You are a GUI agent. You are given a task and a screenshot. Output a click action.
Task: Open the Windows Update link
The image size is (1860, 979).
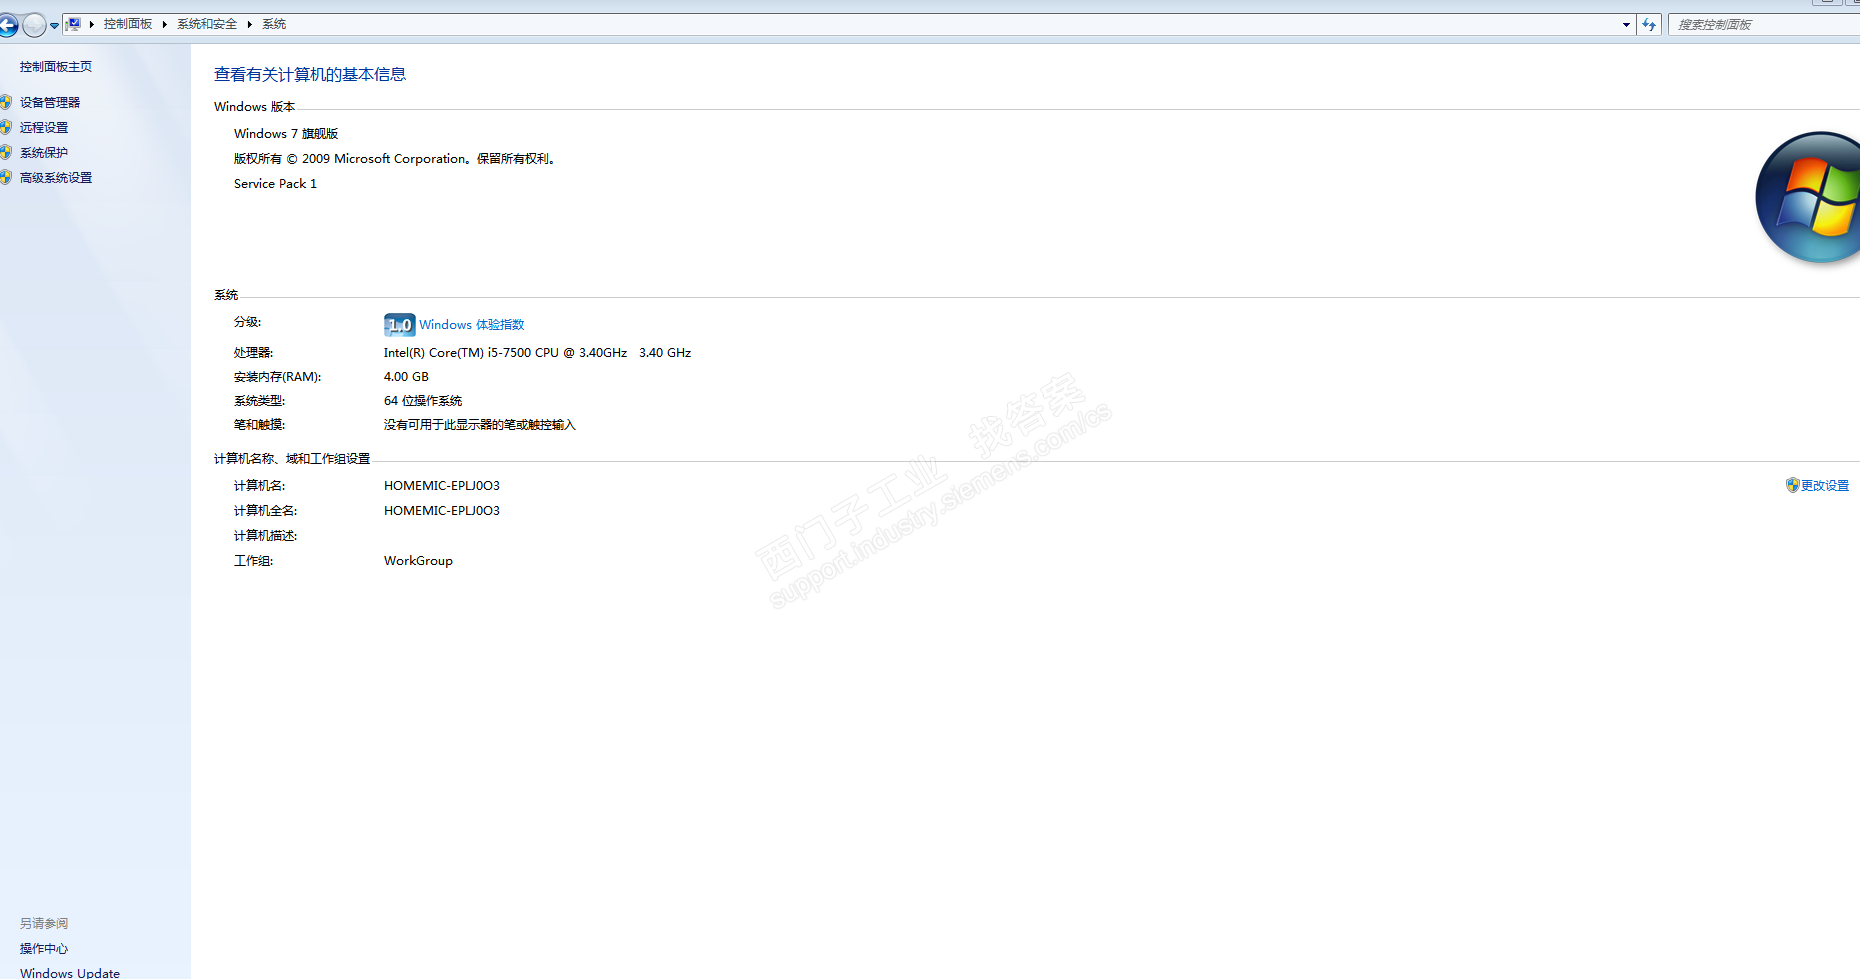click(70, 973)
